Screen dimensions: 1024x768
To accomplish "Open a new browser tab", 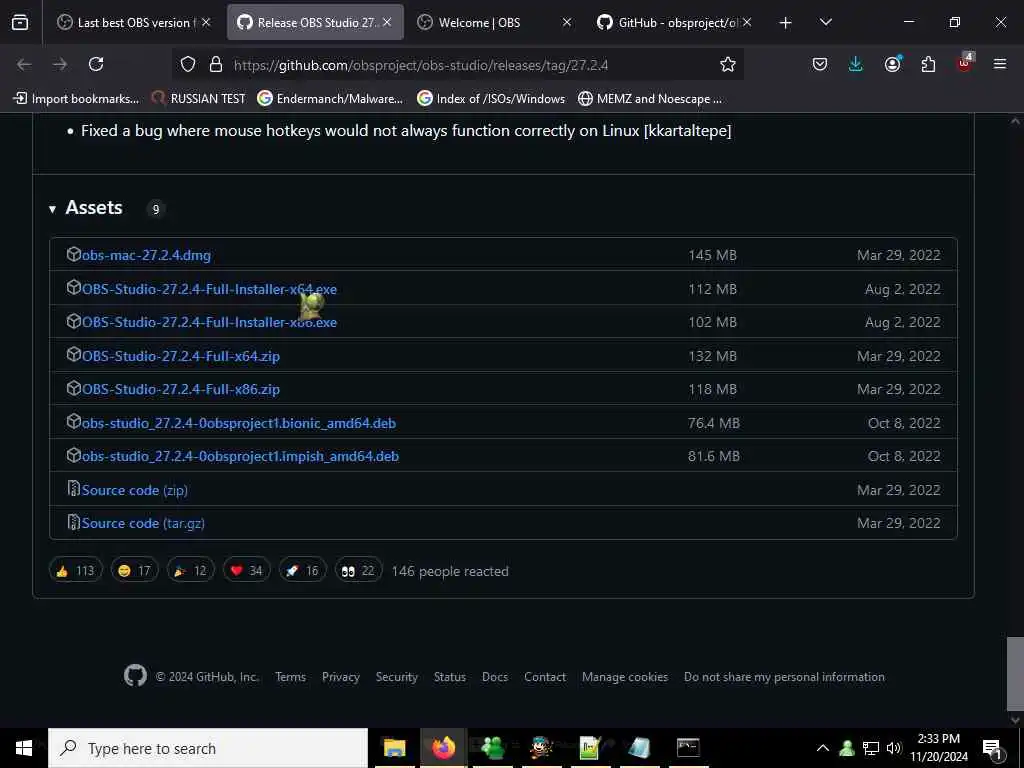I will tap(786, 23).
